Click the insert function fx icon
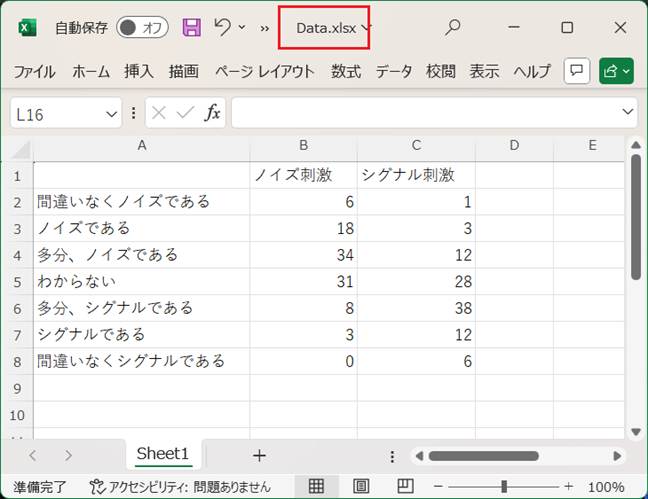The width and height of the screenshot is (648, 499). [x=212, y=114]
